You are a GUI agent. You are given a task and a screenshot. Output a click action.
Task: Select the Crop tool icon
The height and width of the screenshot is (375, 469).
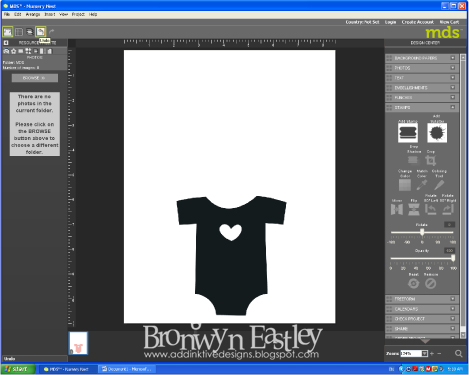click(x=431, y=160)
